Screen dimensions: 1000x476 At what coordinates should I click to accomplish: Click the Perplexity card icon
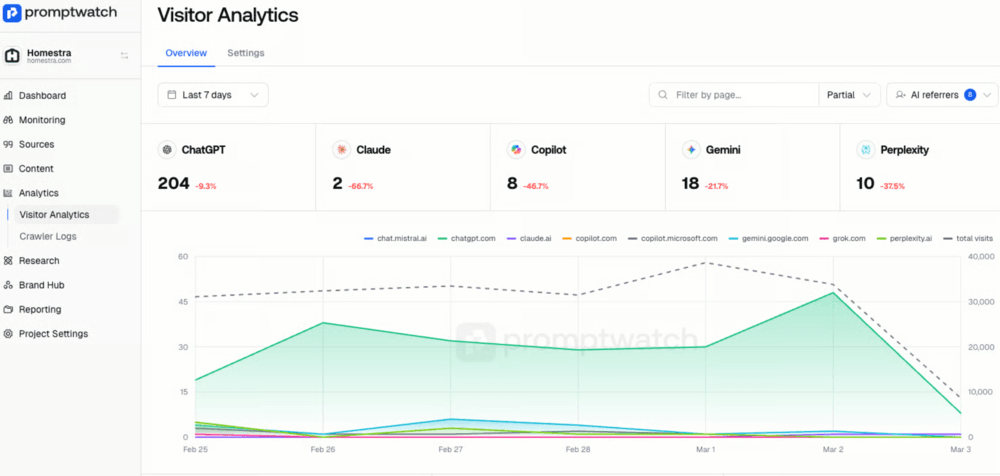(x=866, y=150)
